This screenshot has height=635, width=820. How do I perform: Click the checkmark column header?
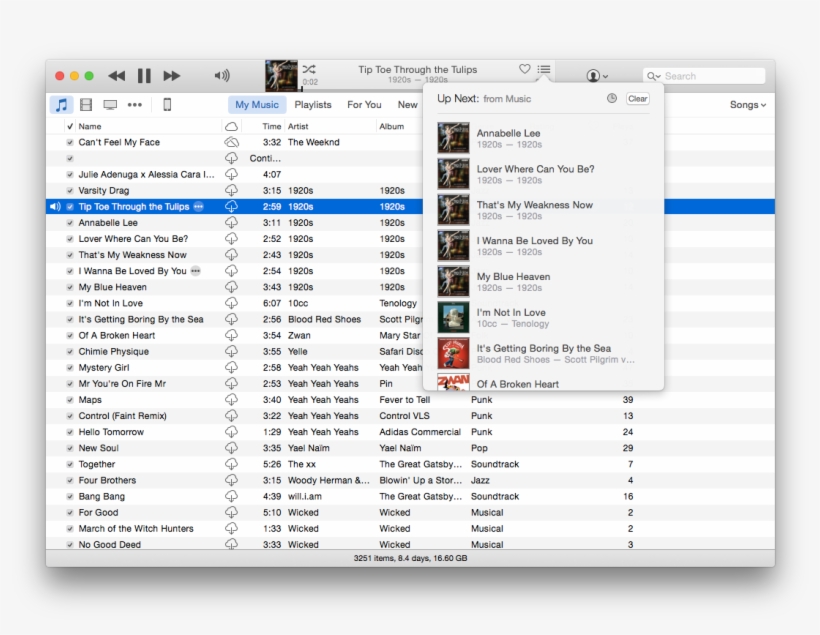coord(70,126)
